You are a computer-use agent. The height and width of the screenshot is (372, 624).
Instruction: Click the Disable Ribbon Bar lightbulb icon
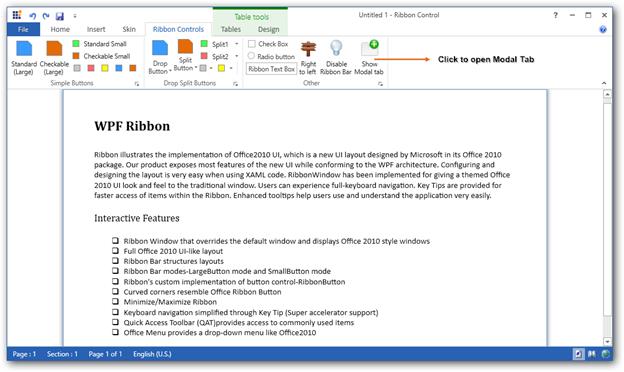point(336,49)
